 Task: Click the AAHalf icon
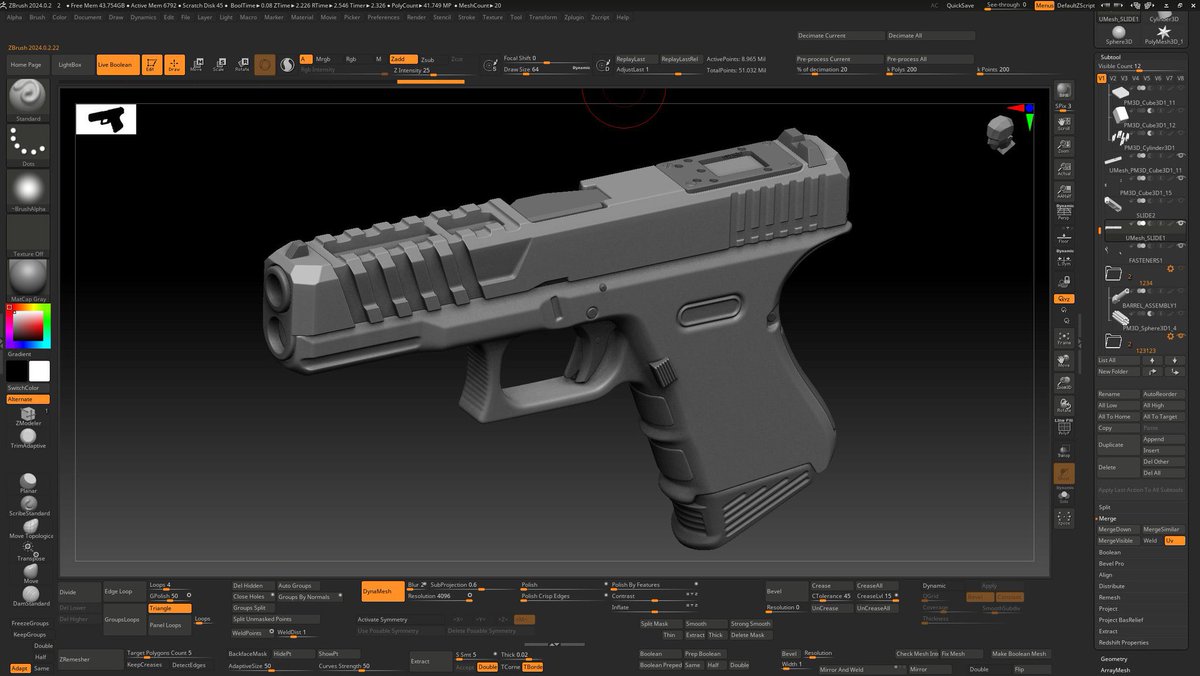tap(1064, 190)
